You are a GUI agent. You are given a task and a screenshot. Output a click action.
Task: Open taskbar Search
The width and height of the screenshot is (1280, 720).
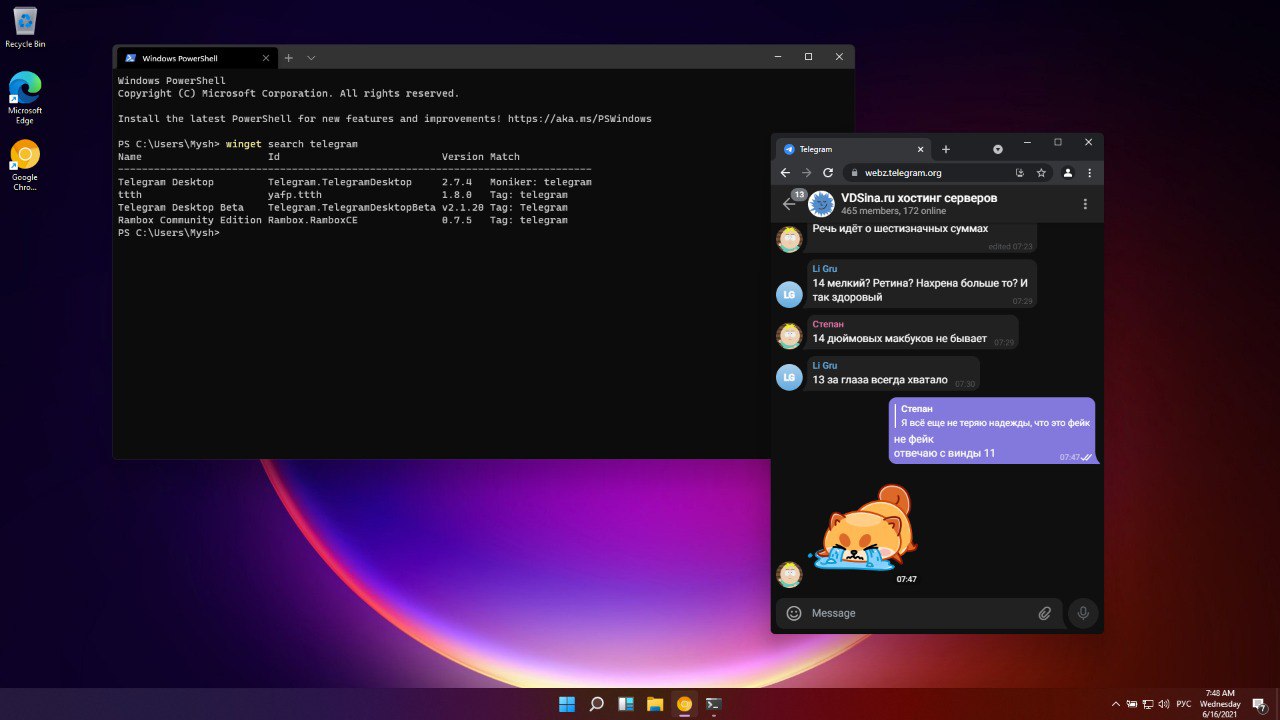pos(596,704)
